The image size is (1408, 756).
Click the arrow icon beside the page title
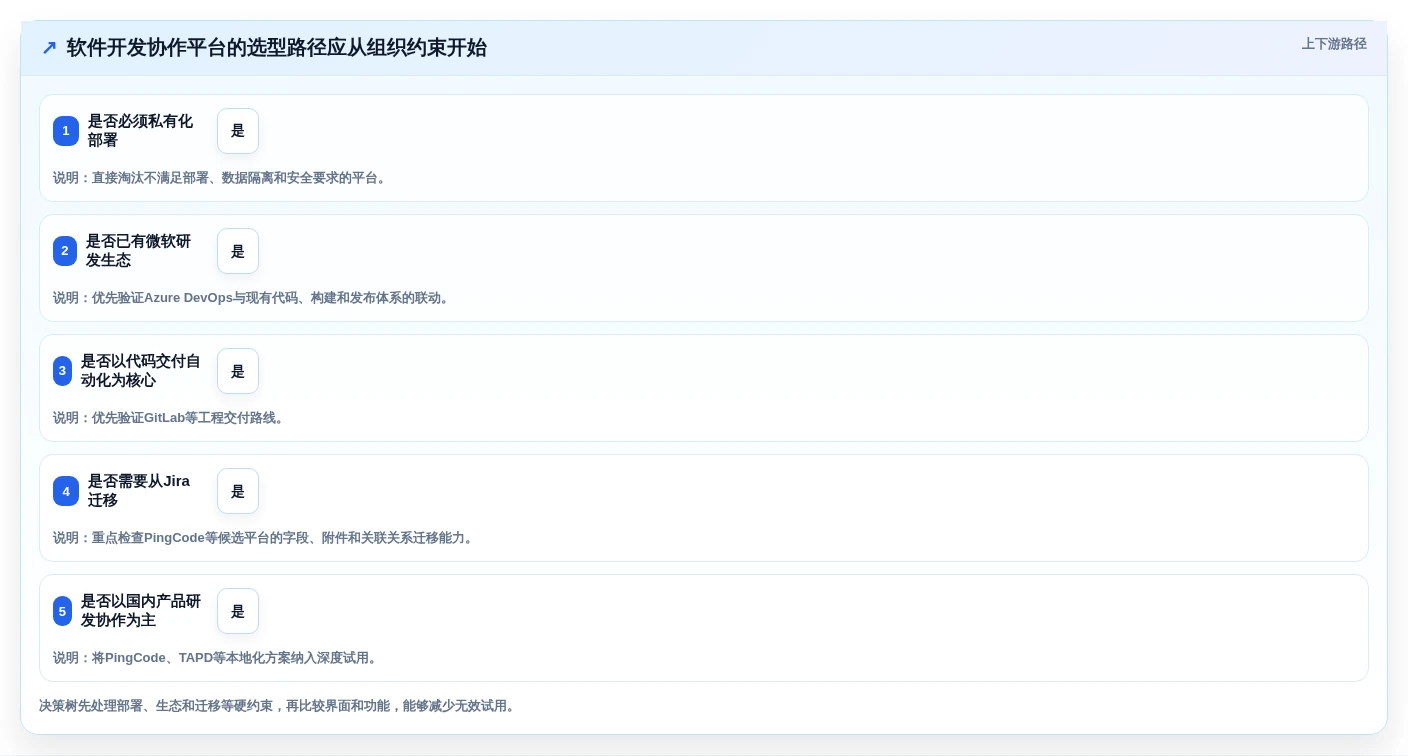48,48
